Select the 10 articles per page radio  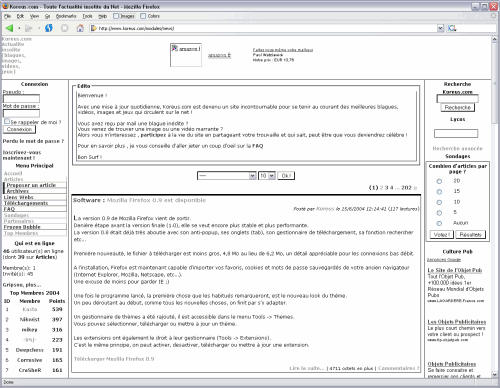click(439, 202)
